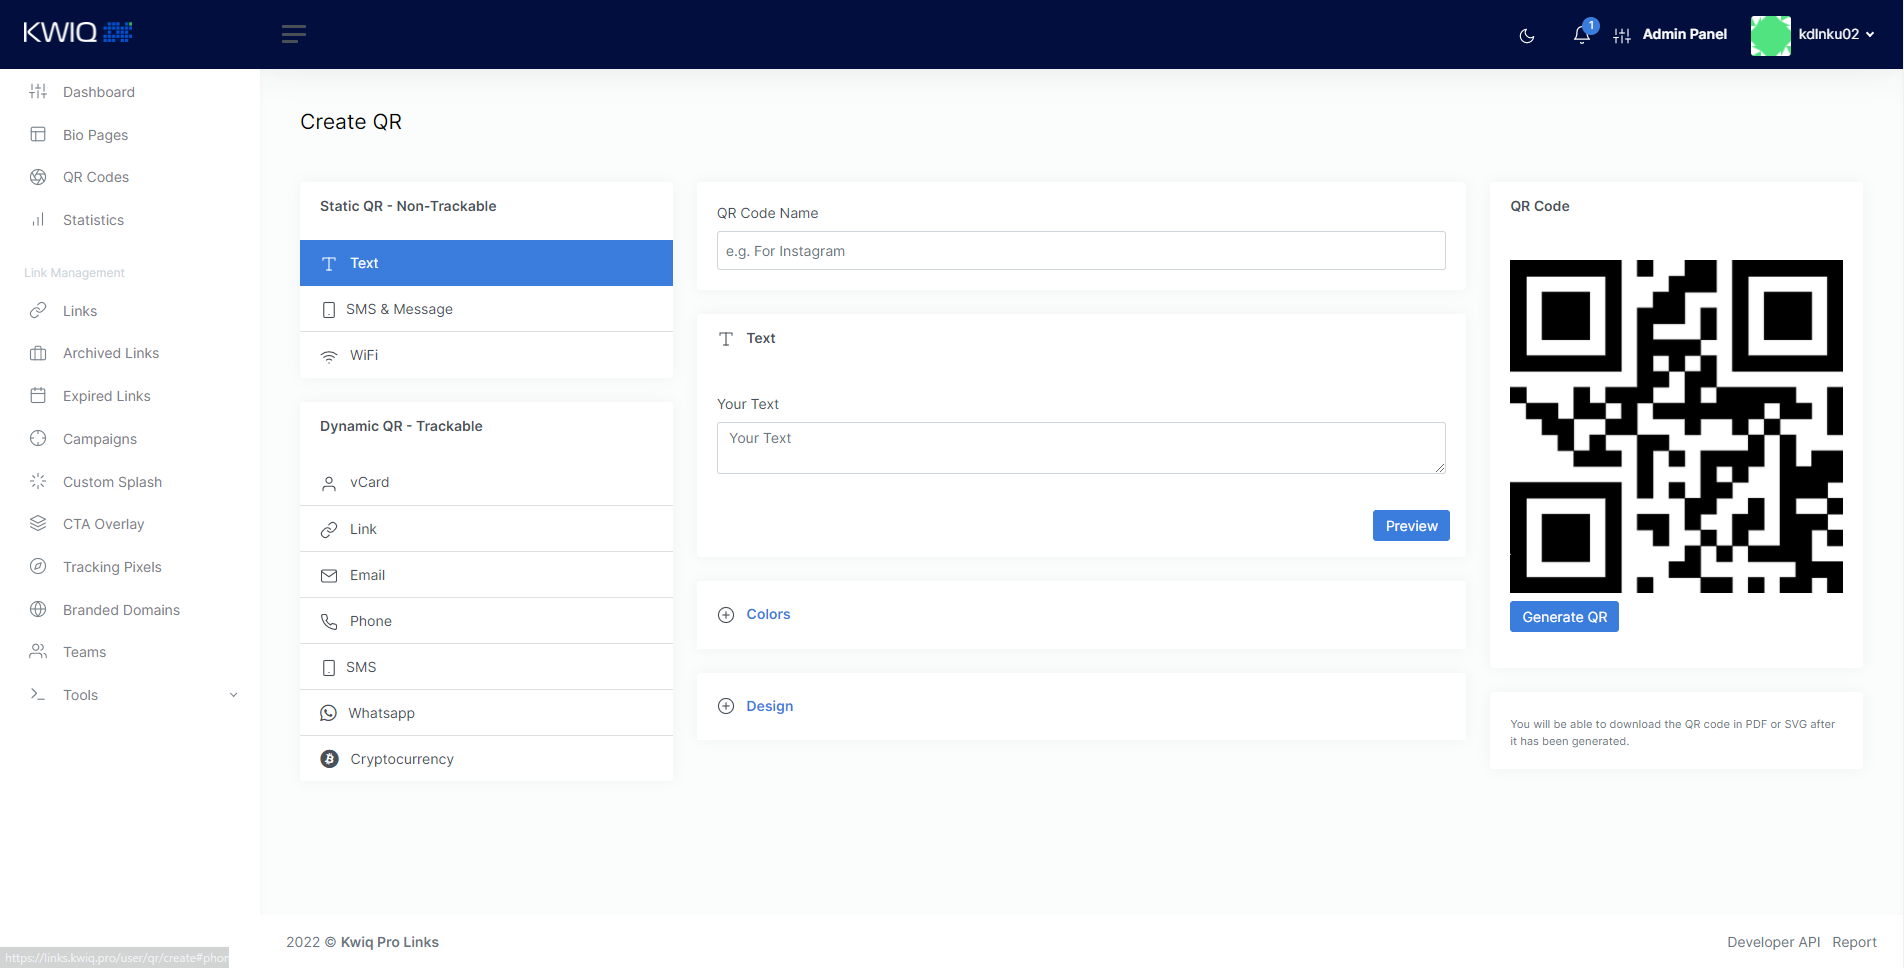Toggle the sidebar collapse control
The image size is (1904, 968).
(293, 33)
